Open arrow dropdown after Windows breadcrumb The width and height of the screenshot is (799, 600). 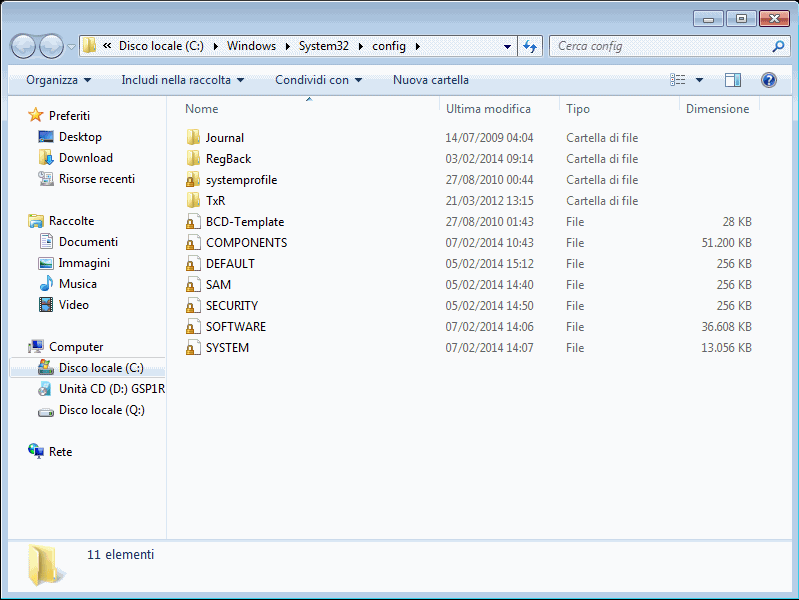point(287,46)
